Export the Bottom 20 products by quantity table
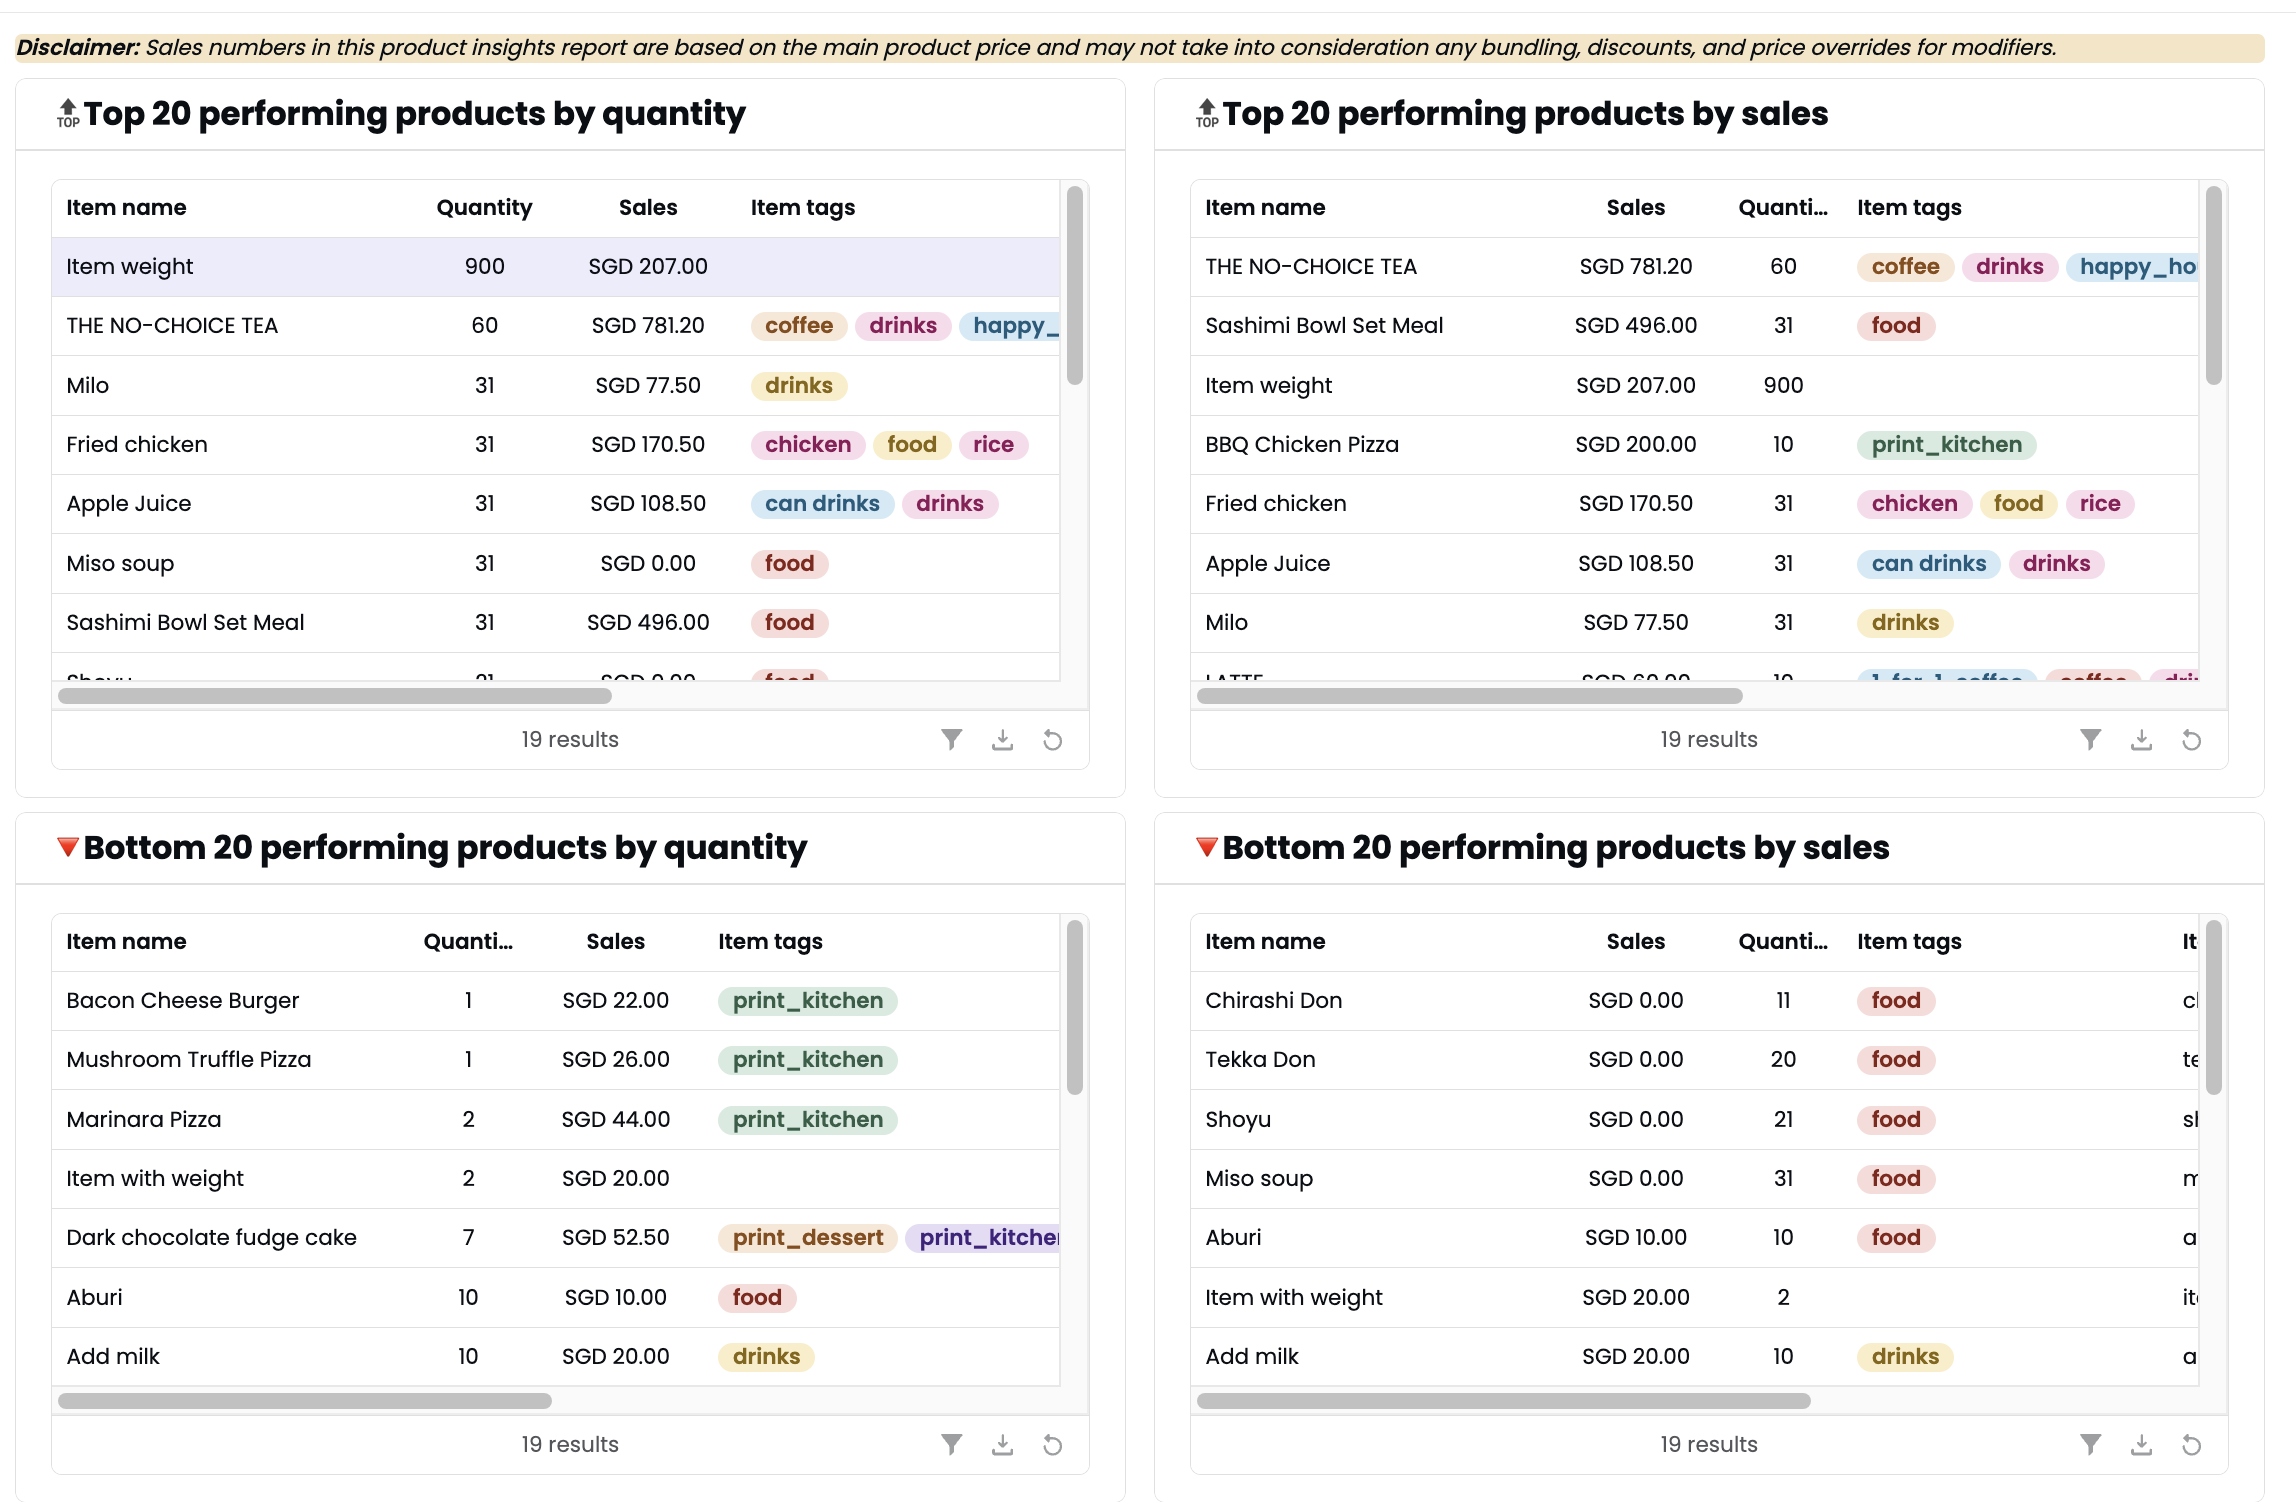The height and width of the screenshot is (1502, 2296). [1003, 1444]
